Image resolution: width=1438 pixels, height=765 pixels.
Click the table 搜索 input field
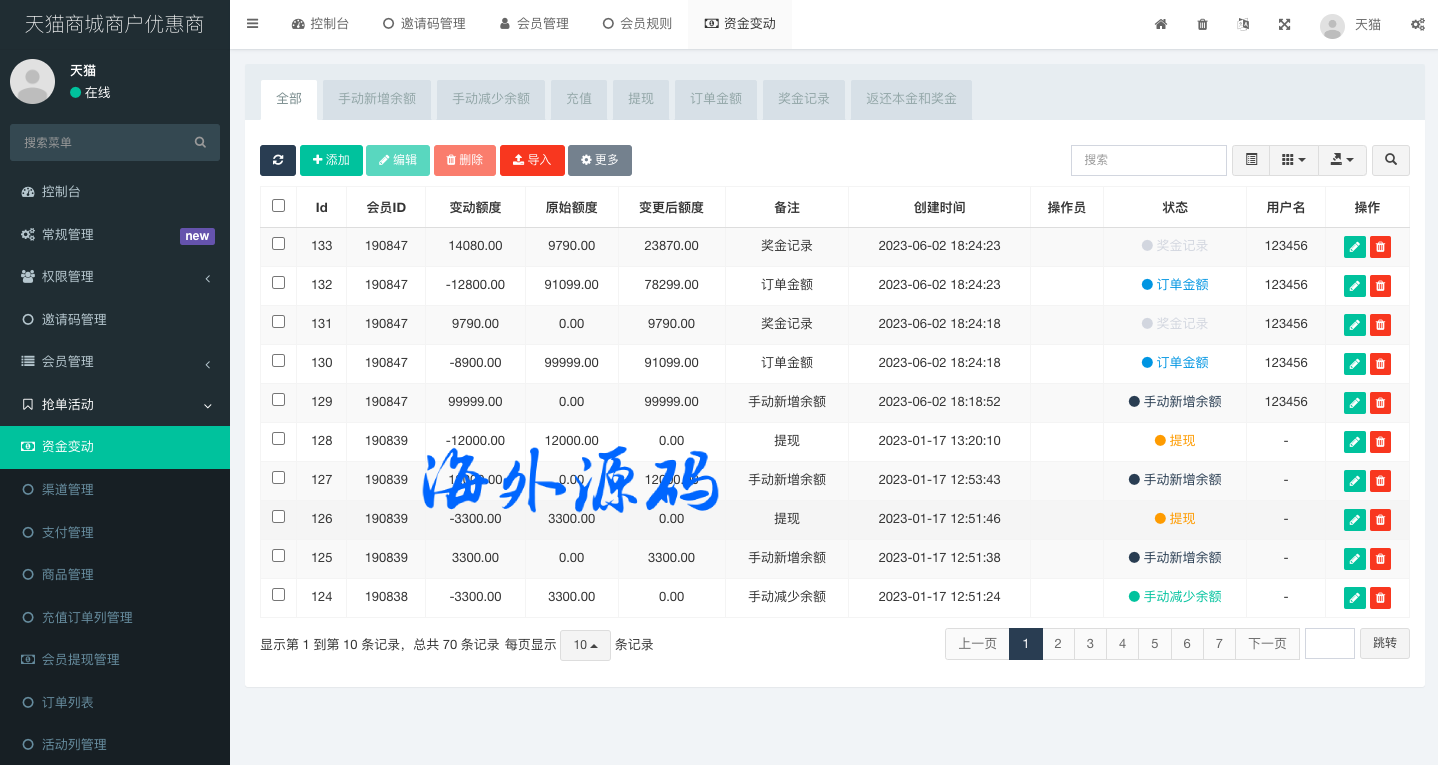click(1148, 160)
